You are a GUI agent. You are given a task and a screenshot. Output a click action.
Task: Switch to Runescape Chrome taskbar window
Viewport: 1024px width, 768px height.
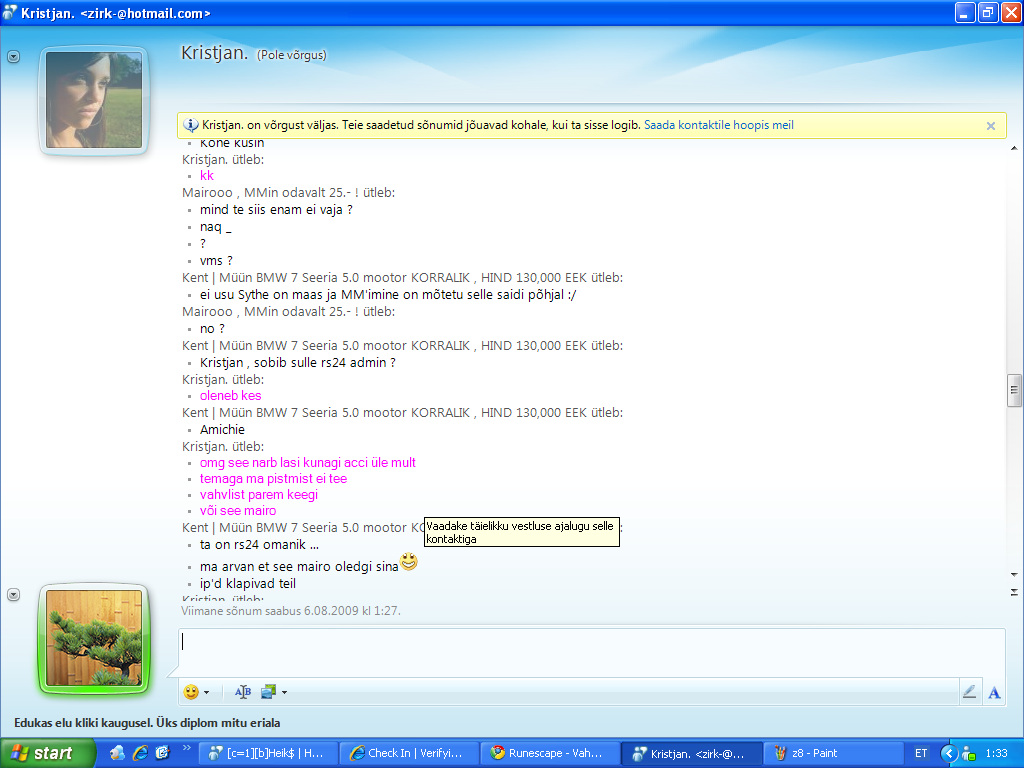coord(549,753)
